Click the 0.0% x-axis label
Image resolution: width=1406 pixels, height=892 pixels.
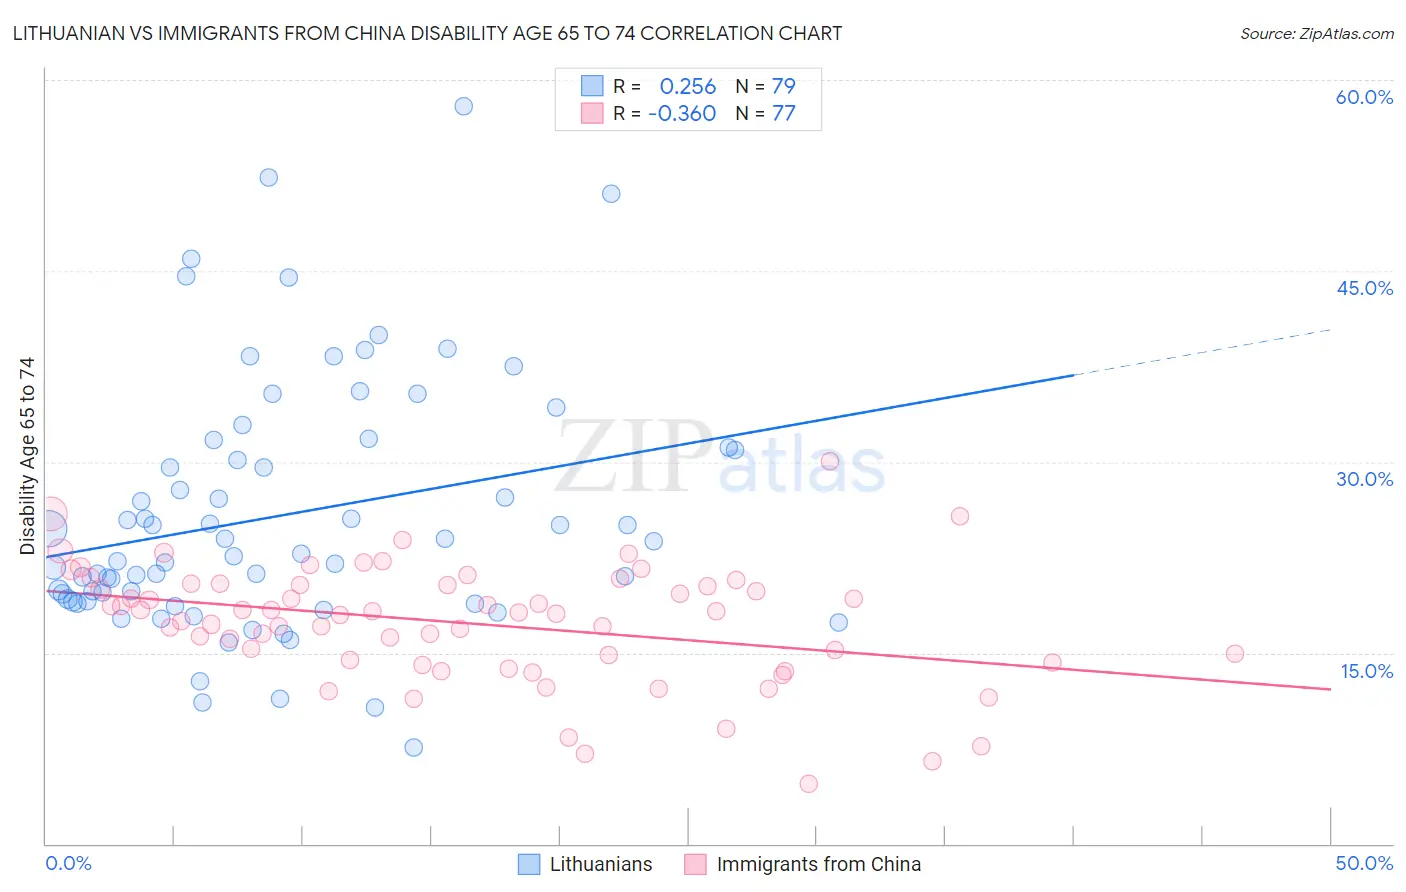(68, 863)
